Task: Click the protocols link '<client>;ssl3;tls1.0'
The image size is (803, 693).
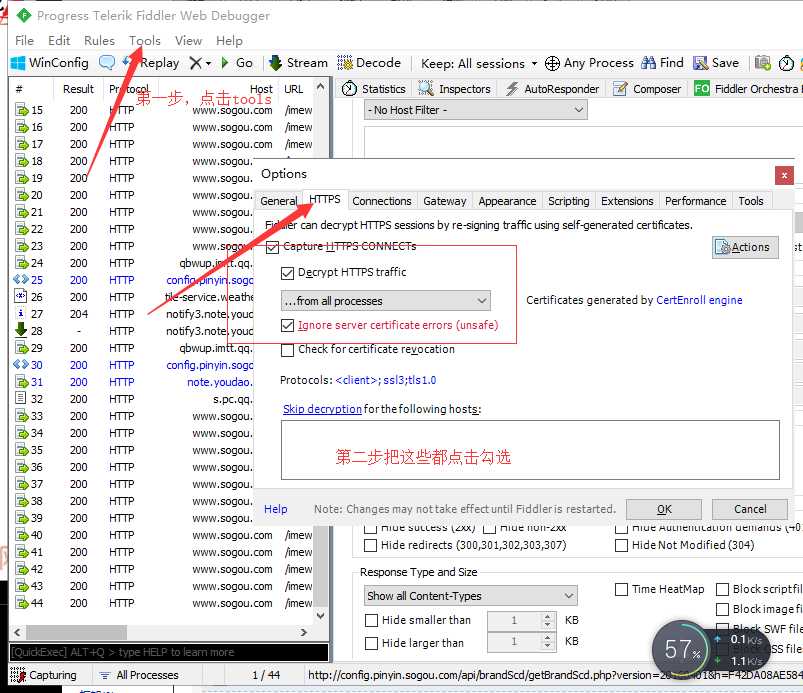Action: (386, 380)
